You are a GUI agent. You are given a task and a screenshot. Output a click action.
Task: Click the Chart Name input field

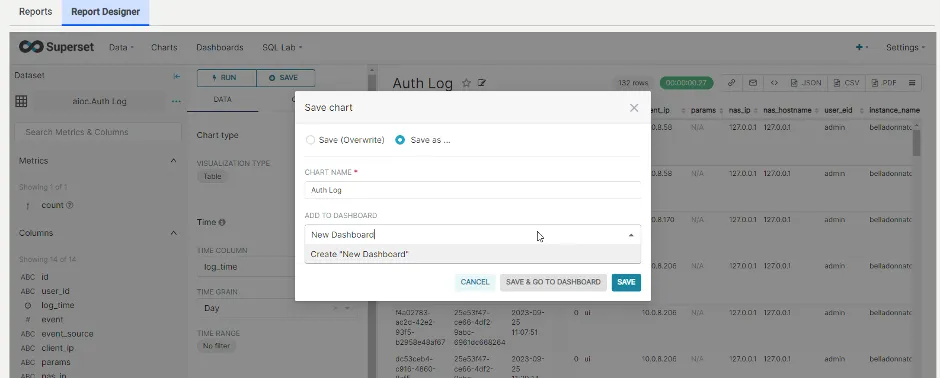[472, 190]
